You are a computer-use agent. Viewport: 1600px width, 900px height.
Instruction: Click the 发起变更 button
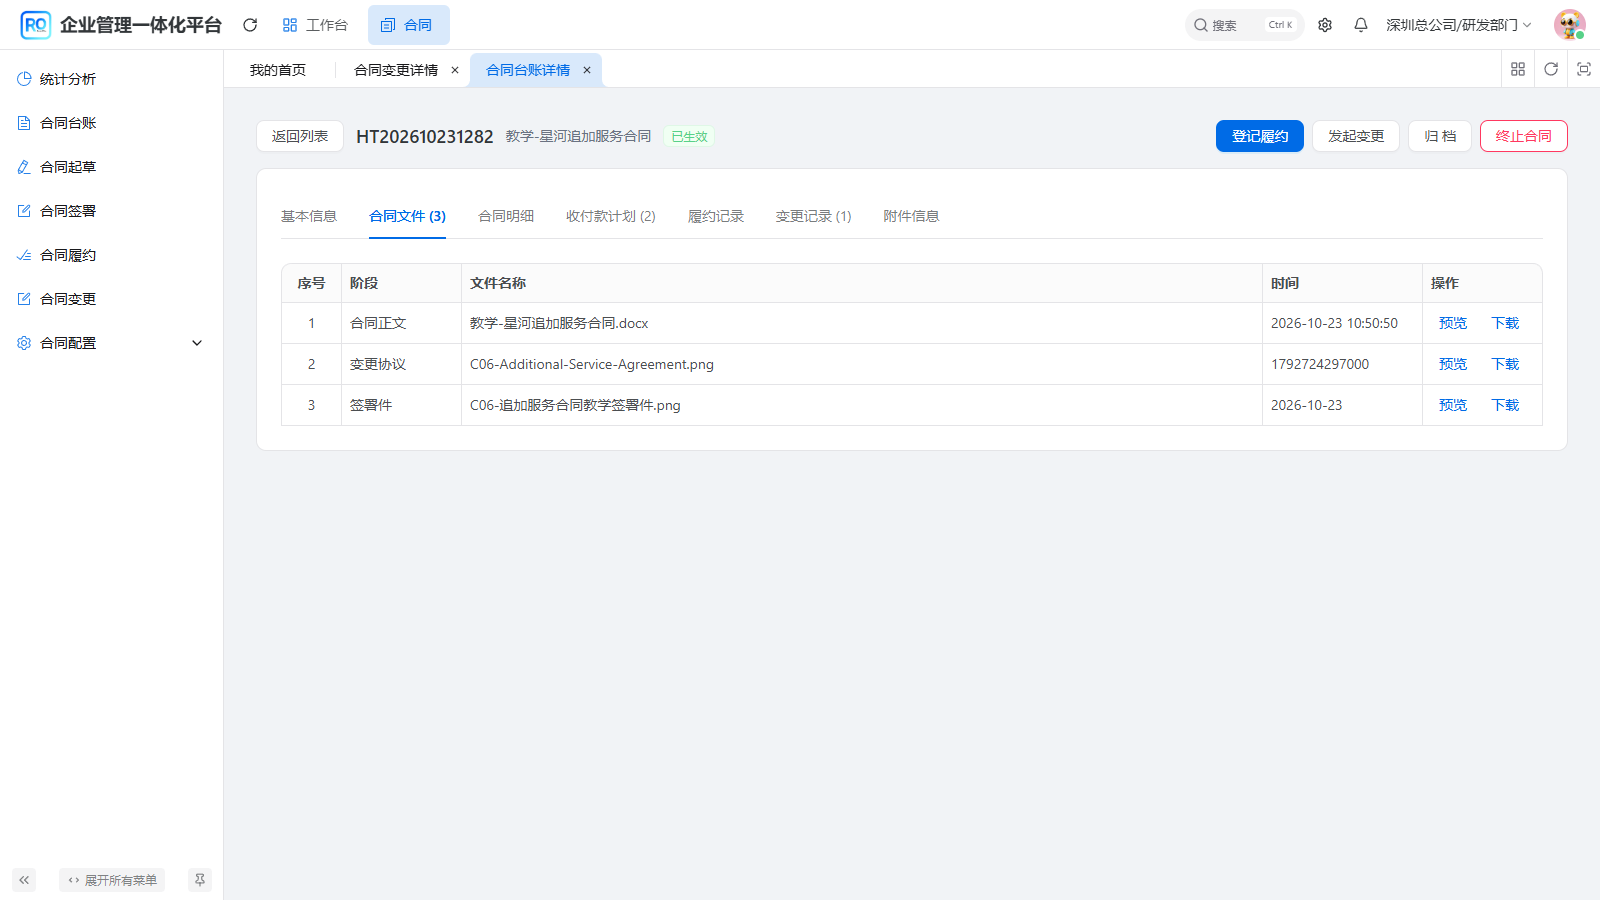1356,136
